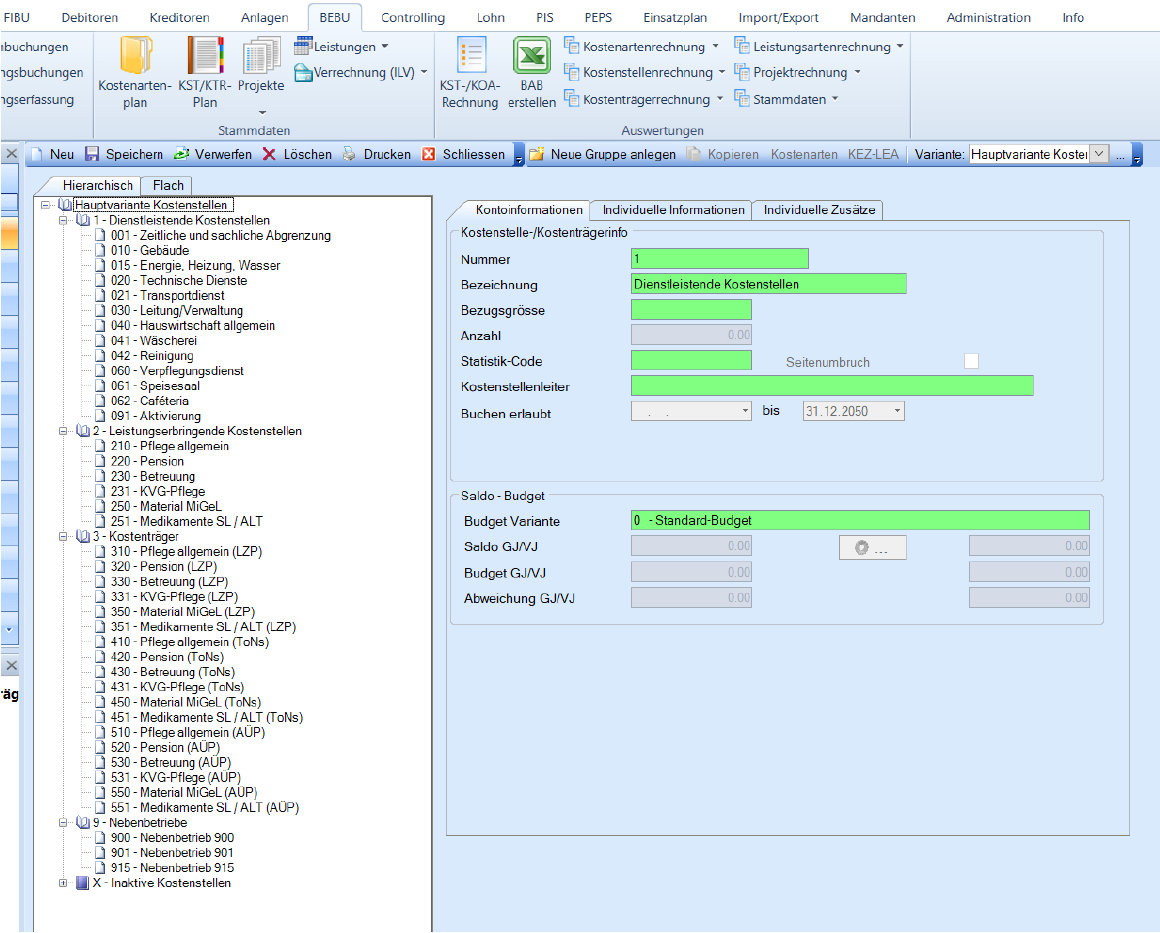Switch to the Controlling ribbon tab
1160x933 pixels.
click(413, 18)
